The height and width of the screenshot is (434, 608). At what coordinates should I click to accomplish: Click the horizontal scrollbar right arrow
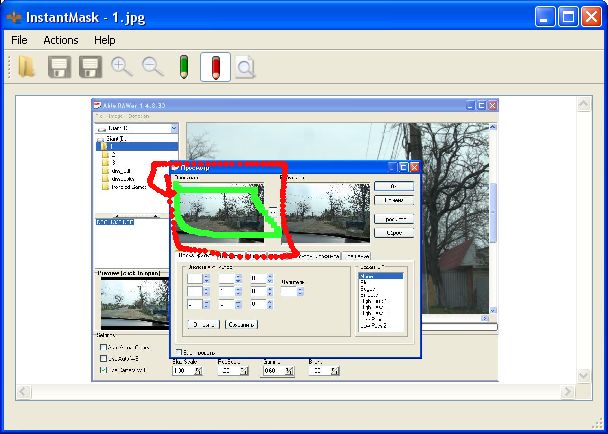[567, 390]
